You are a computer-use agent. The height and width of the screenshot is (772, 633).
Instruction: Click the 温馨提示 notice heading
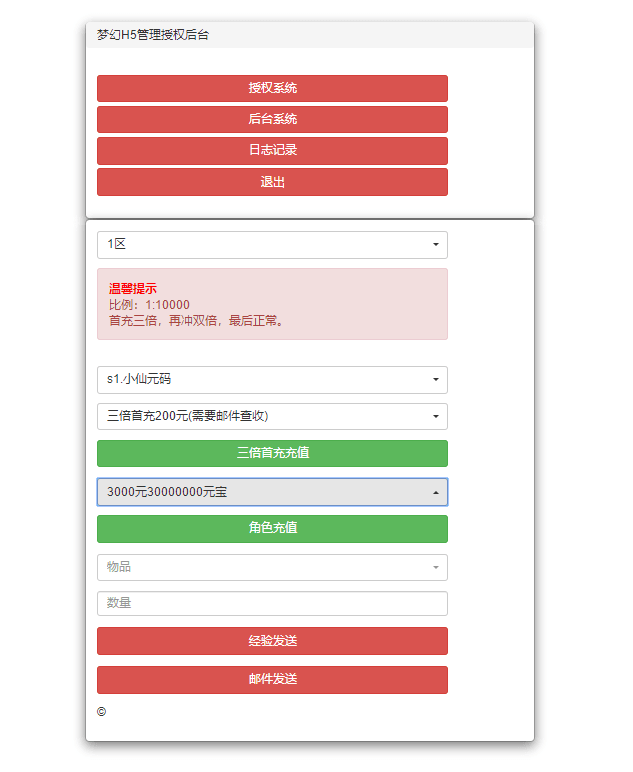click(x=132, y=289)
